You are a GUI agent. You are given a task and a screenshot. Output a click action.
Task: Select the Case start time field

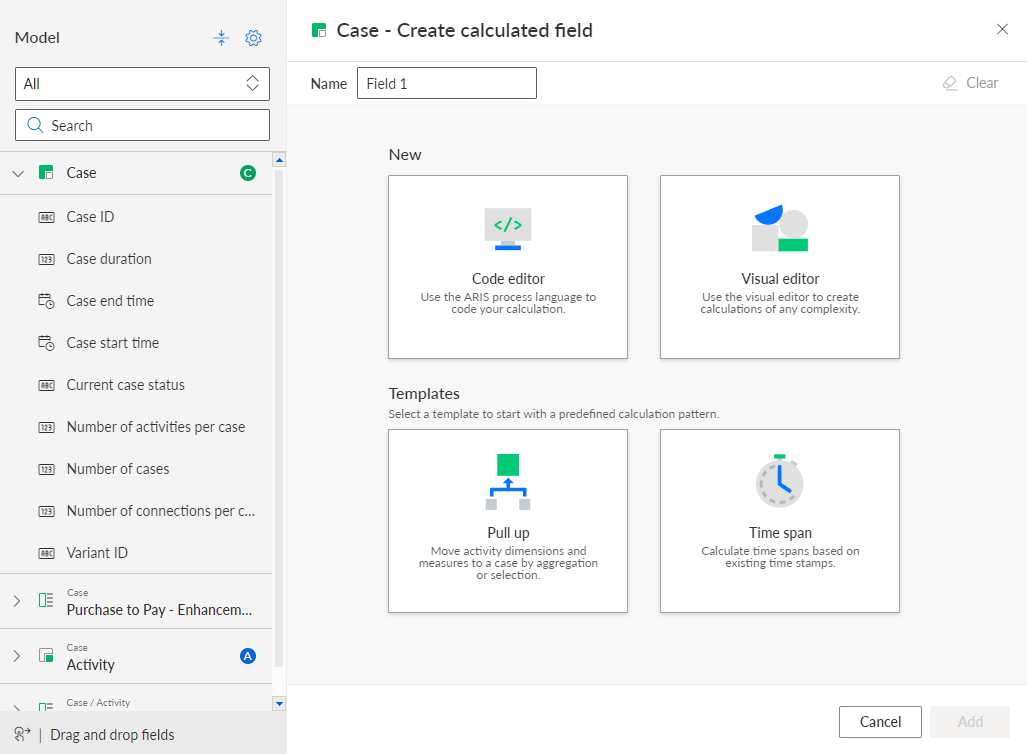136,343
